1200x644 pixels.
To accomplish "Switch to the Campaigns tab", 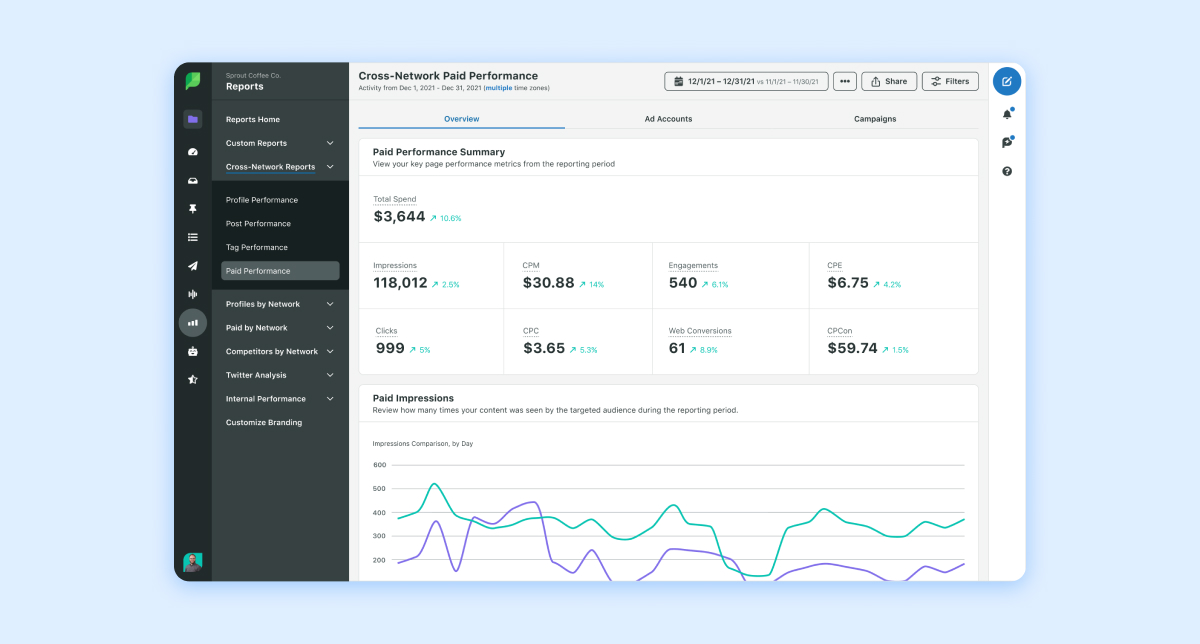I will 875,119.
